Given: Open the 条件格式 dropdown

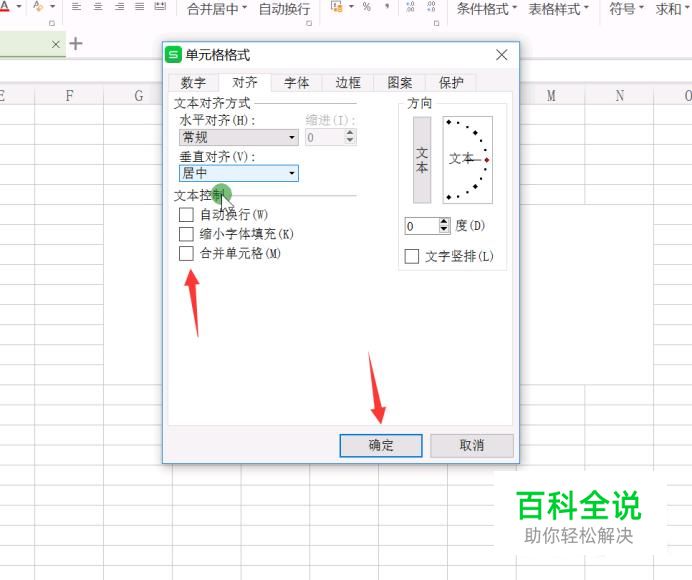Looking at the screenshot, I should point(486,9).
